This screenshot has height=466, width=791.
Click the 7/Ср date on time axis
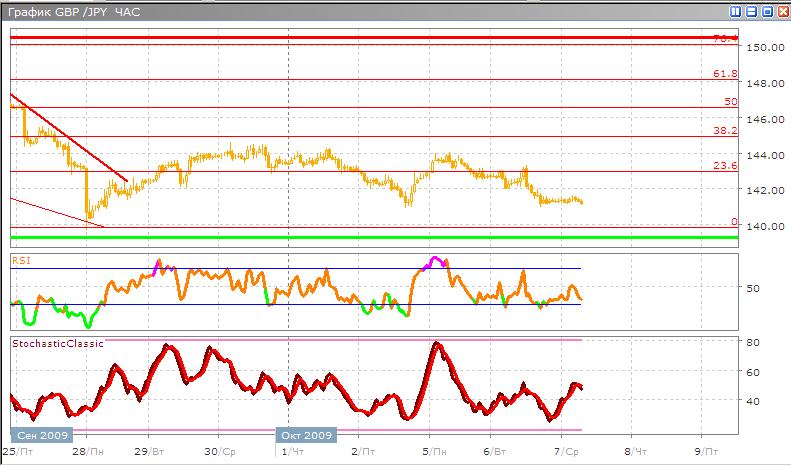tap(567, 452)
